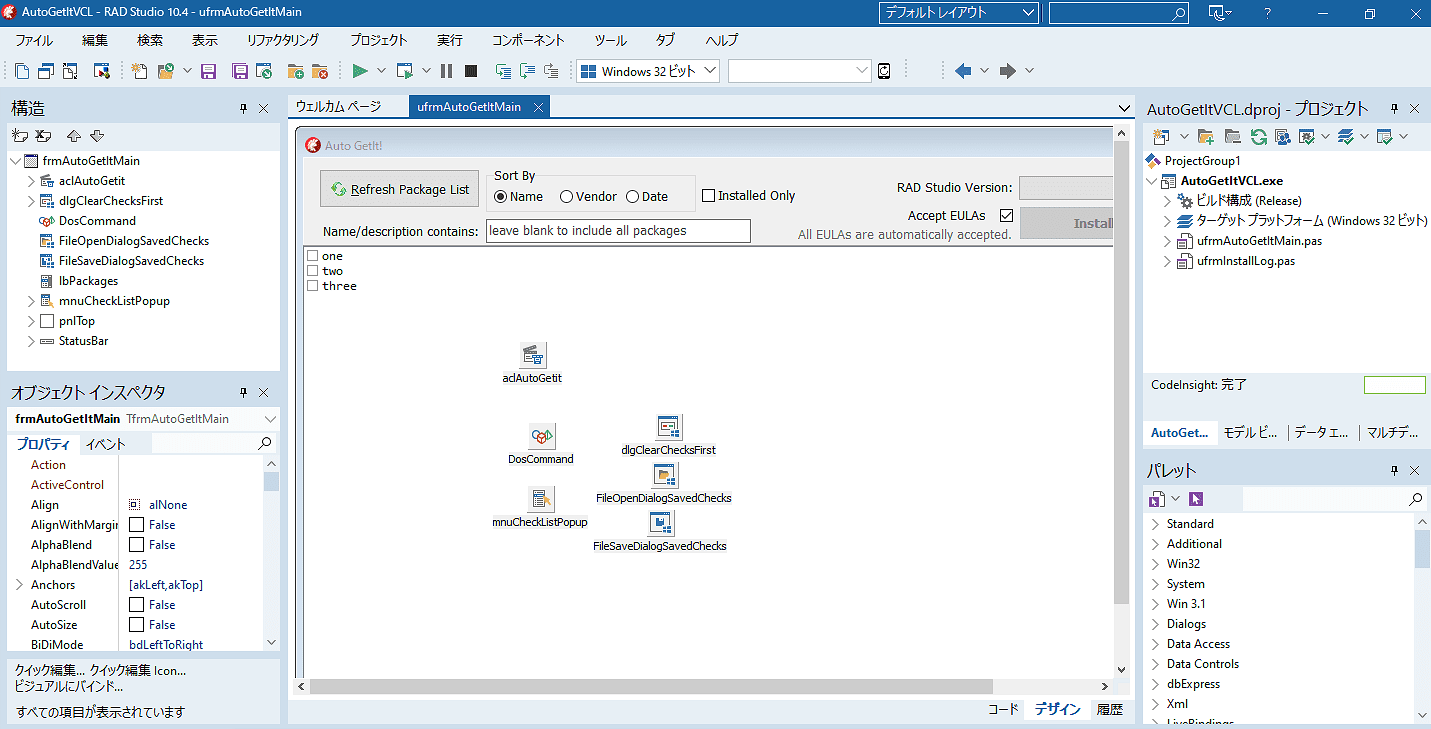This screenshot has height=729, width=1431.
Task: Expand the ビルド構成 (Release) project node
Action: click(1167, 201)
